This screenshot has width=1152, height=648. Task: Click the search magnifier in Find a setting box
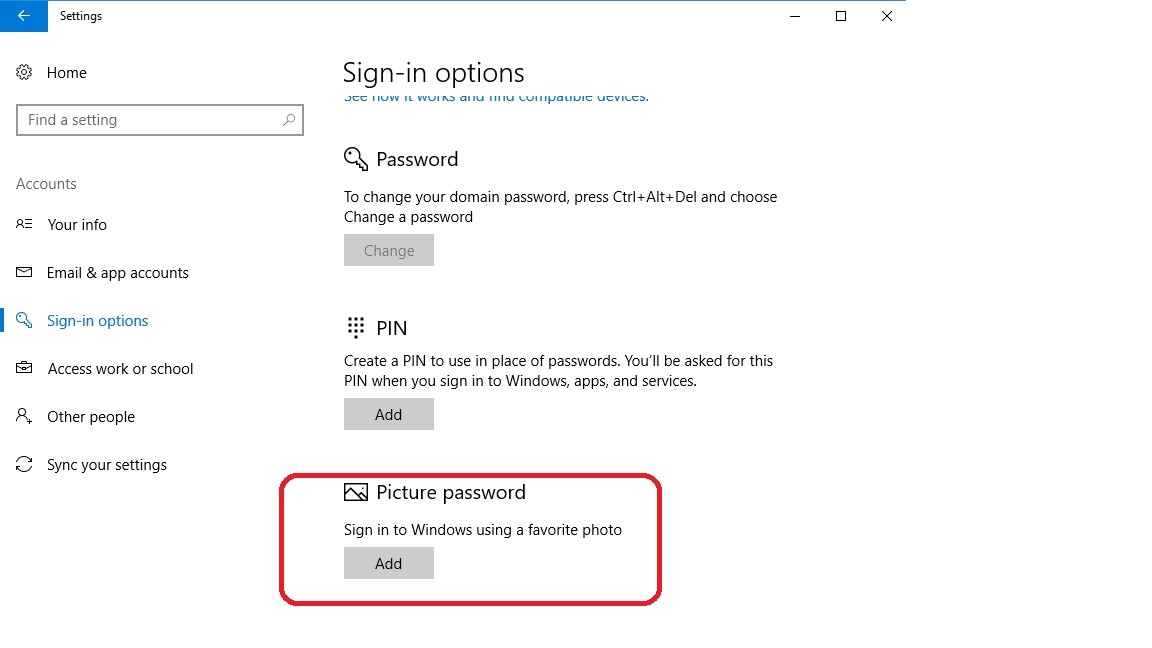point(290,119)
